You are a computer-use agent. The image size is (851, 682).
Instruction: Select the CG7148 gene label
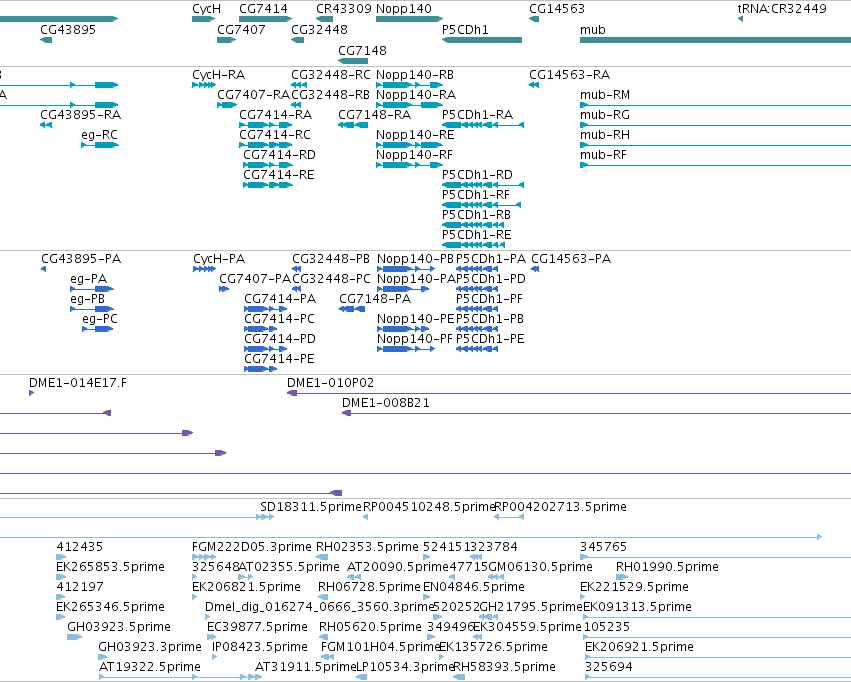pyautogui.click(x=363, y=50)
